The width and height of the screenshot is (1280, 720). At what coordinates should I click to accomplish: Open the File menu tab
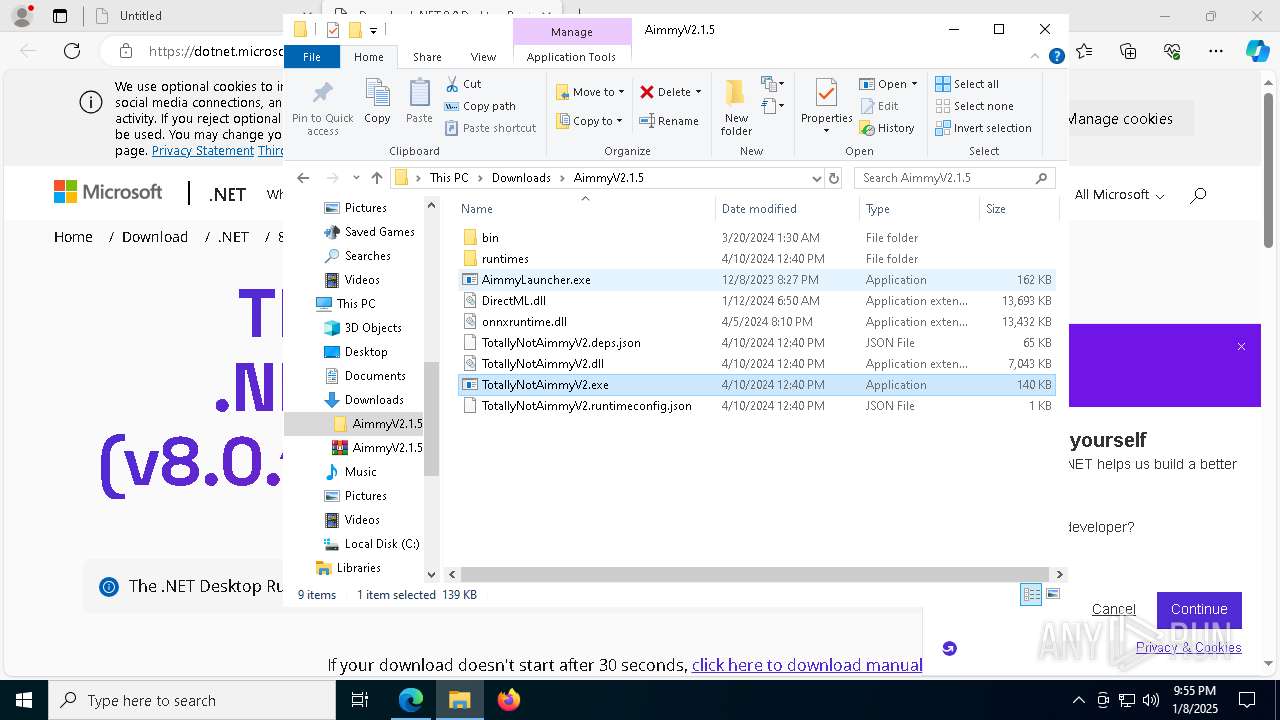(x=312, y=57)
